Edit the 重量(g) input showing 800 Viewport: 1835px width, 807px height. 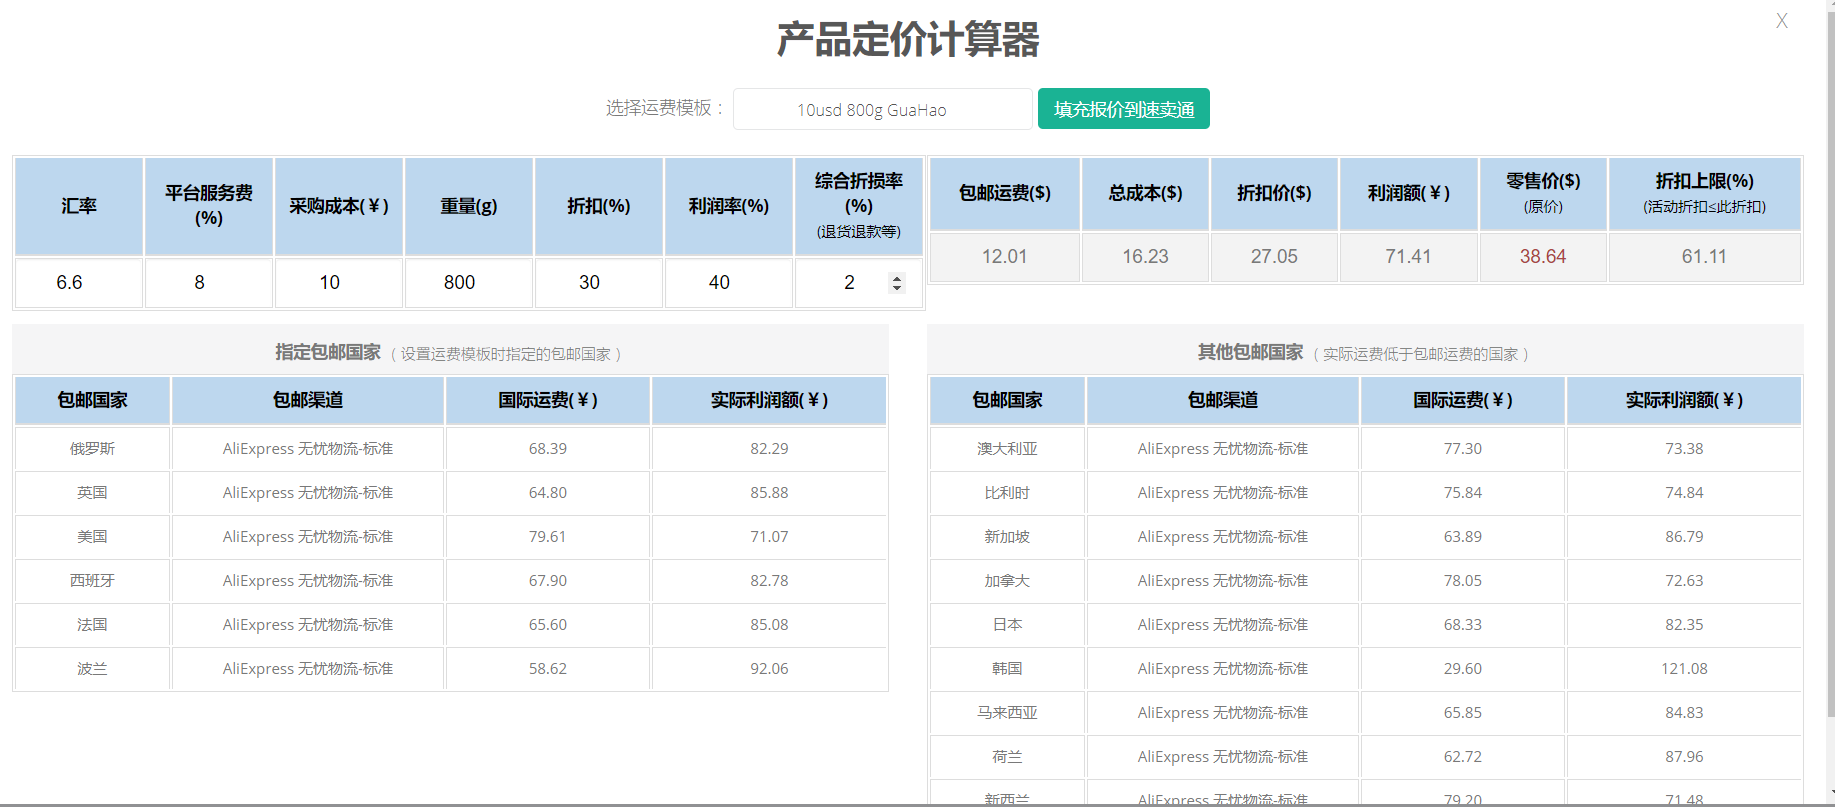pyautogui.click(x=469, y=283)
